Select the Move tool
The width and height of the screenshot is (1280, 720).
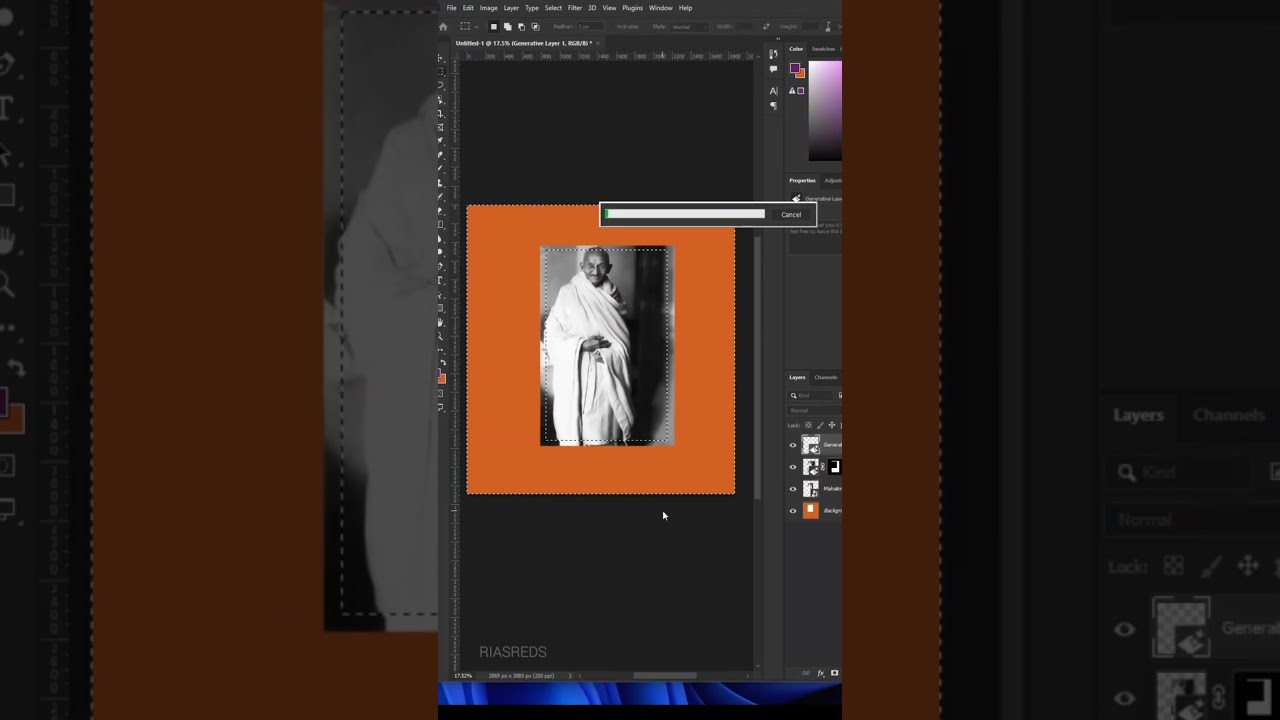[x=441, y=59]
